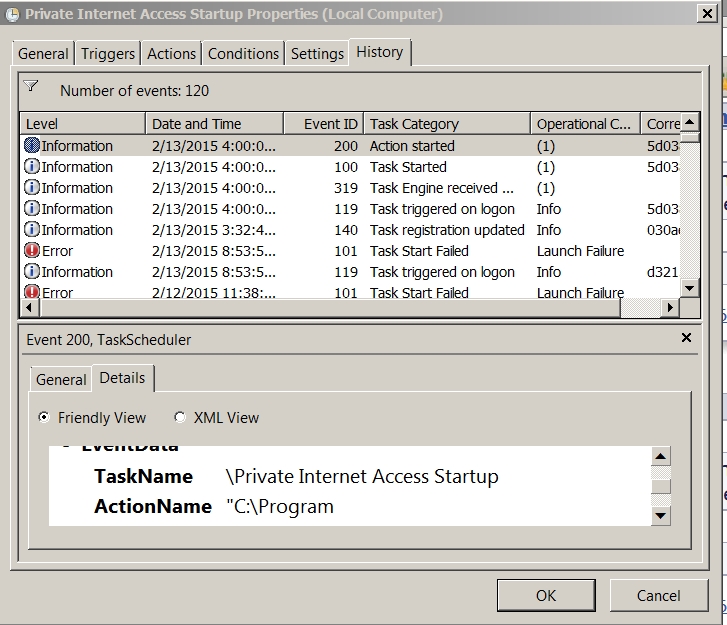The image size is (727, 625).
Task: Click error icon of 2/12/2015 Task Start Failed
Action: pyautogui.click(x=32, y=292)
